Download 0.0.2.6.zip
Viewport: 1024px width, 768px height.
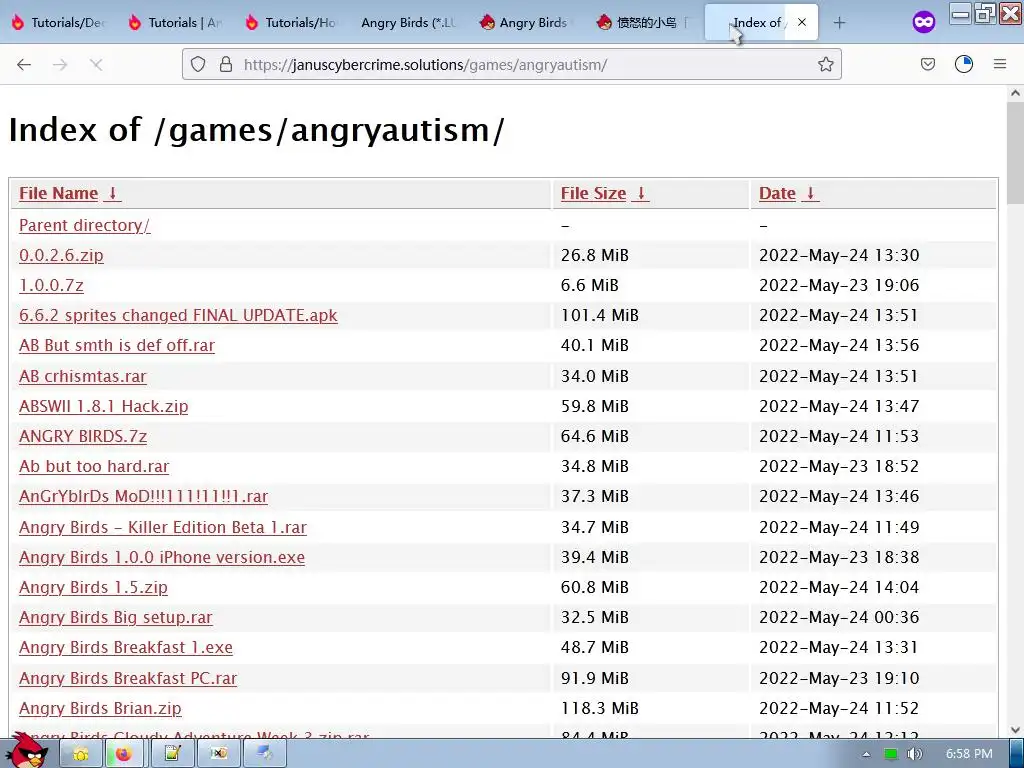[61, 255]
